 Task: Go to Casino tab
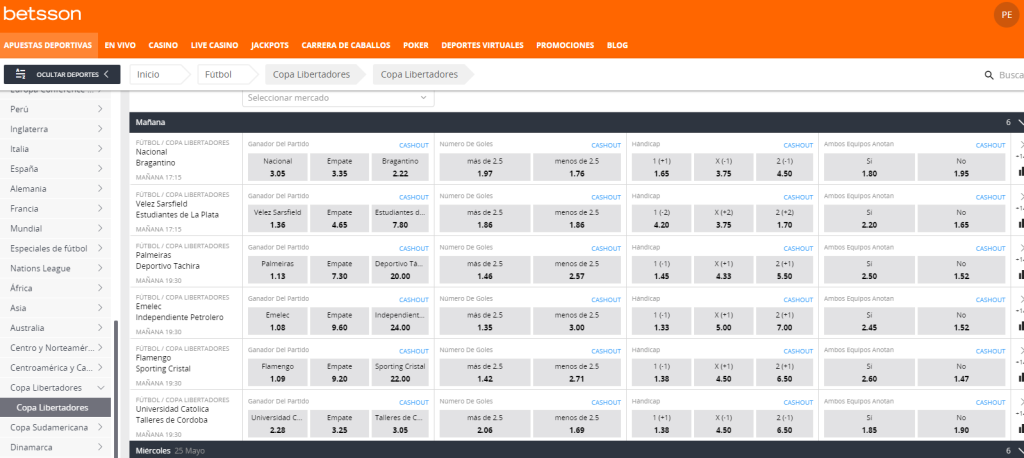[x=163, y=46]
